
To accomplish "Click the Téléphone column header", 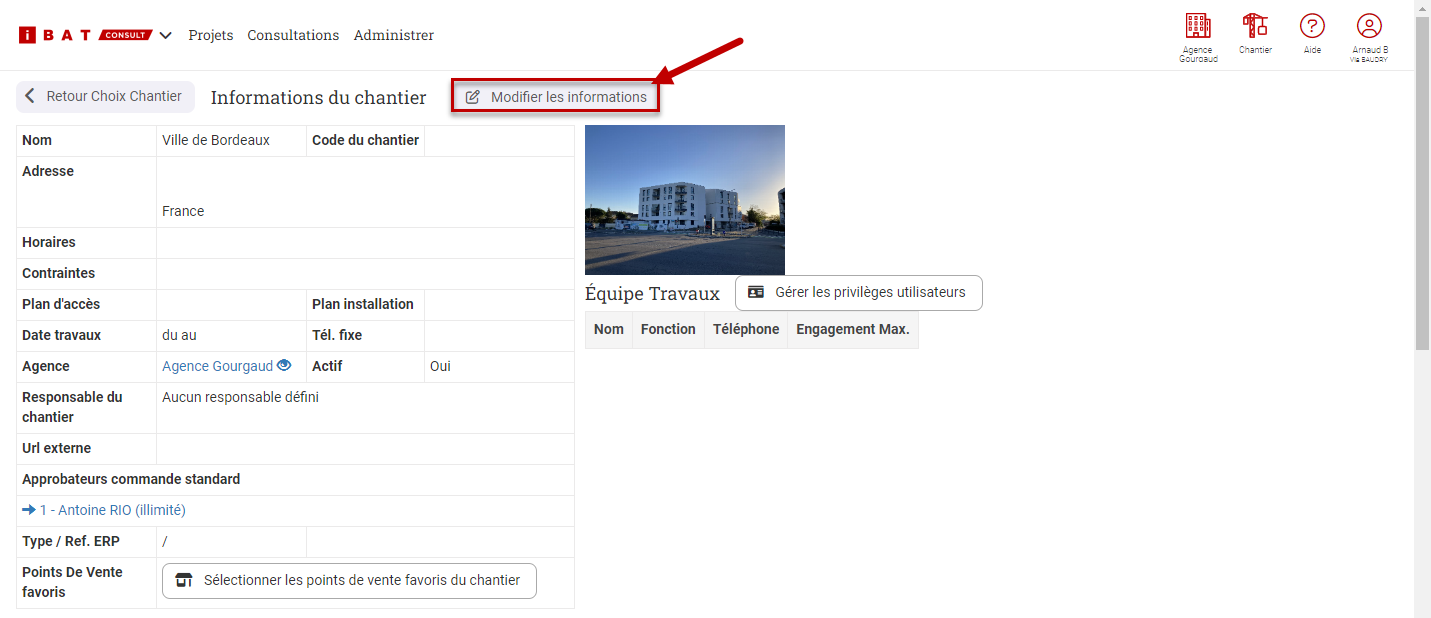I will click(x=746, y=330).
